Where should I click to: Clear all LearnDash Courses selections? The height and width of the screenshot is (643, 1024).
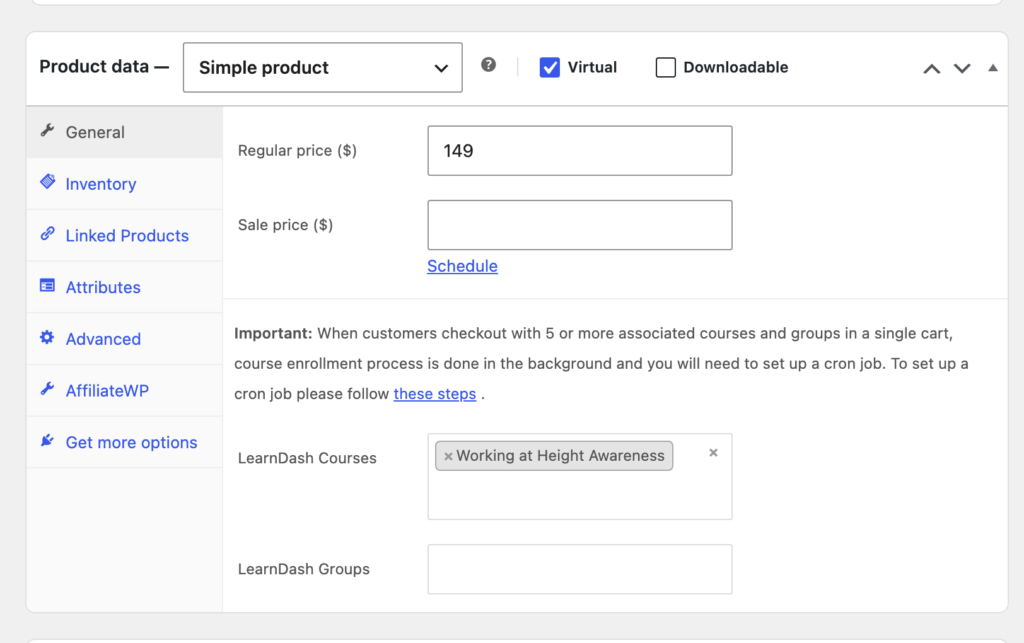coord(713,452)
